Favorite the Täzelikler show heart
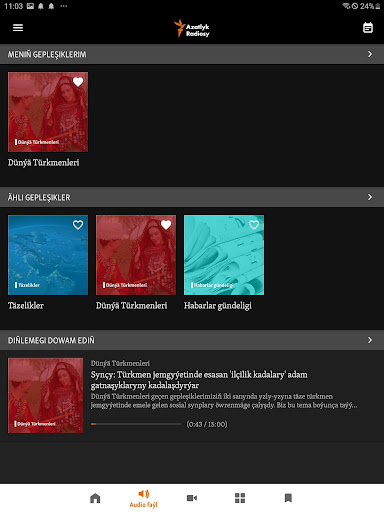The width and height of the screenshot is (384, 512). (x=78, y=225)
